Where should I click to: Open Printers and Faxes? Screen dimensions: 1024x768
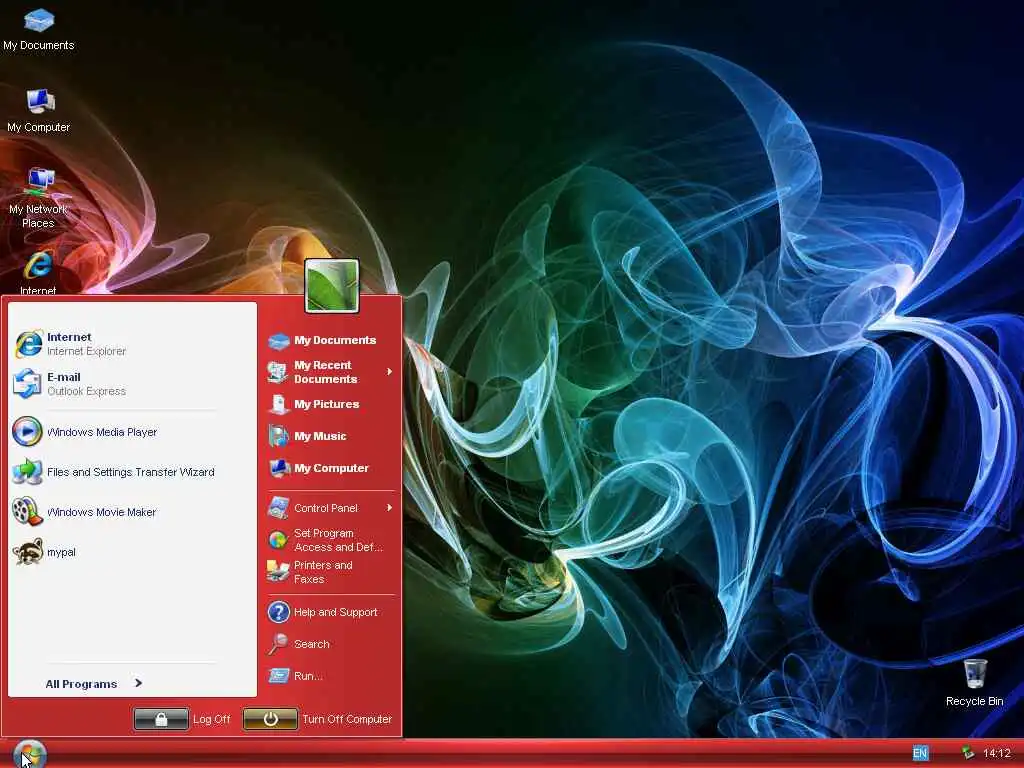(311, 572)
